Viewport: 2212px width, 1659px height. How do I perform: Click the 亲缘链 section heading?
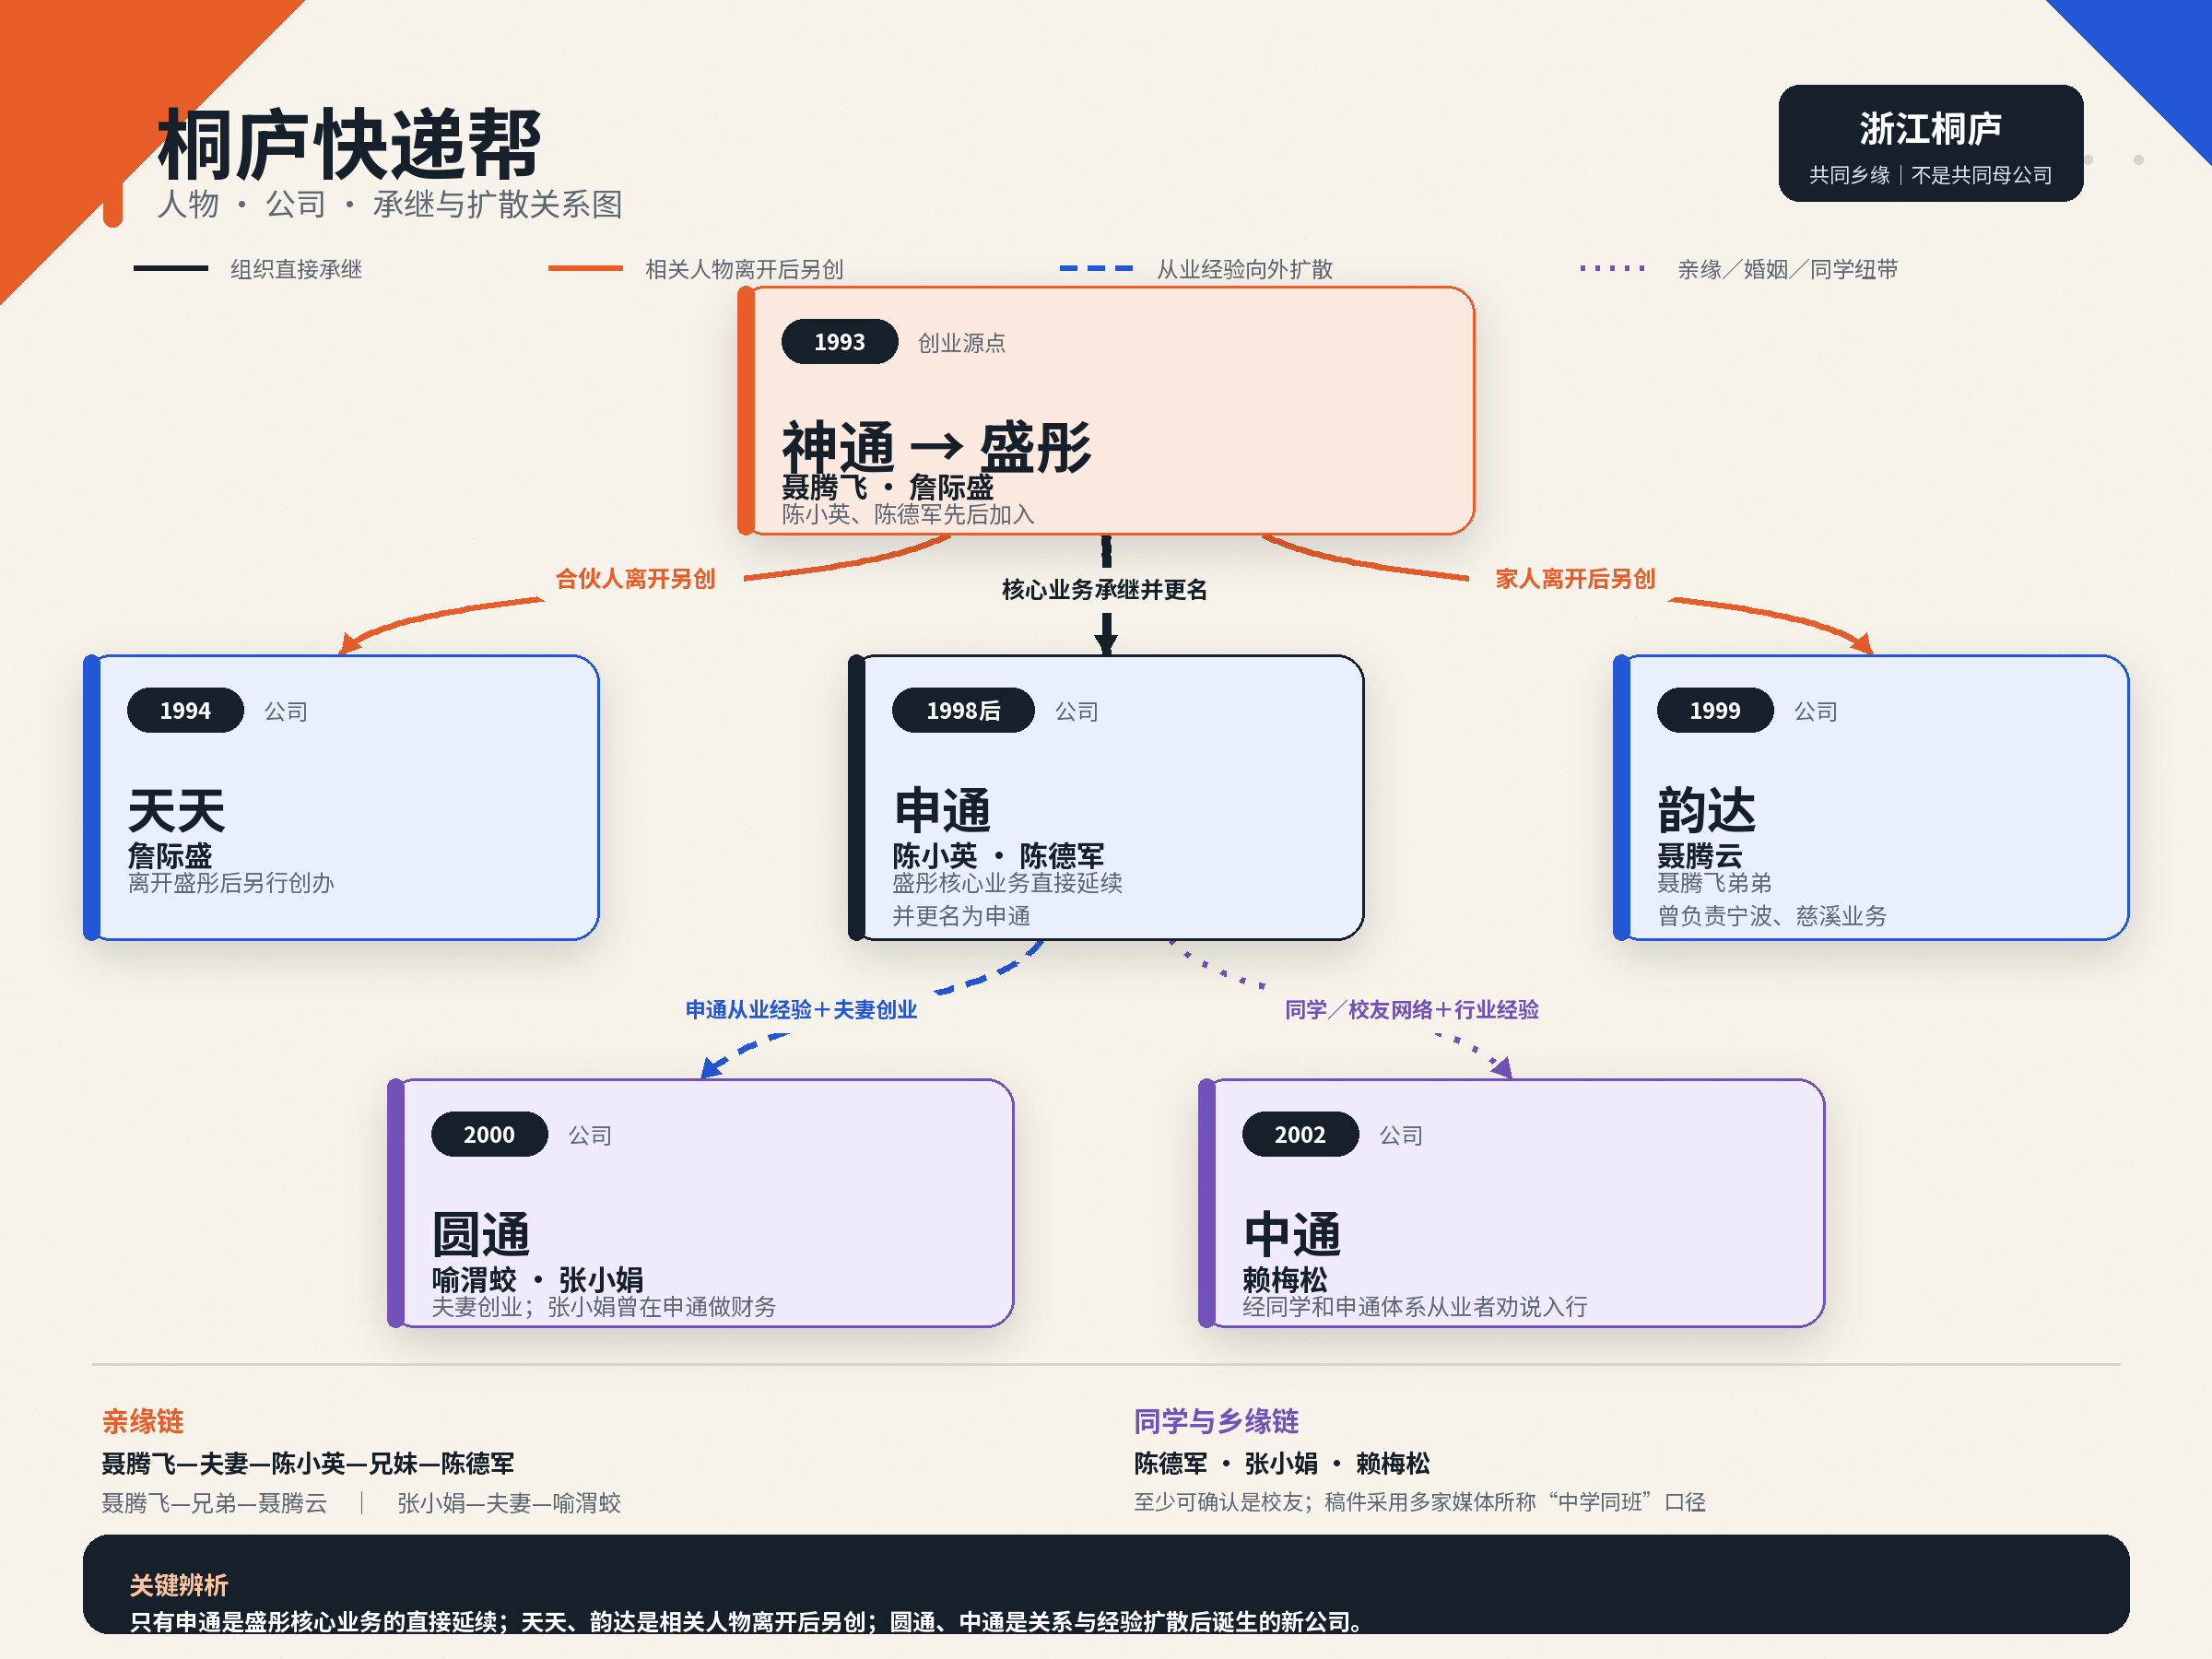click(x=143, y=1421)
